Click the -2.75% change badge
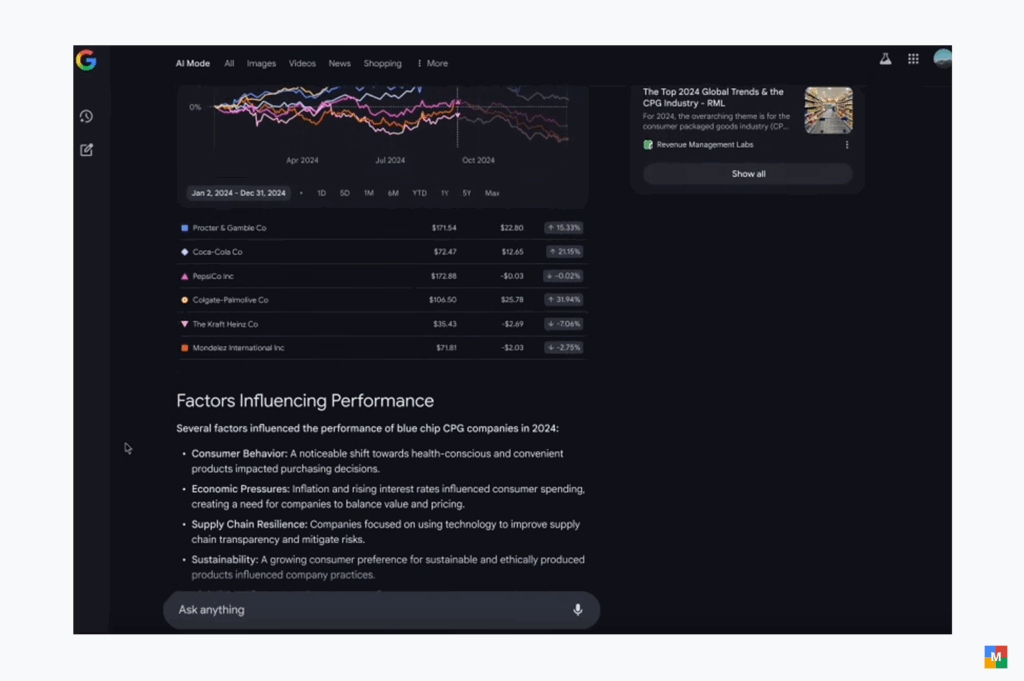Viewport: 1024px width, 681px height. pos(564,348)
